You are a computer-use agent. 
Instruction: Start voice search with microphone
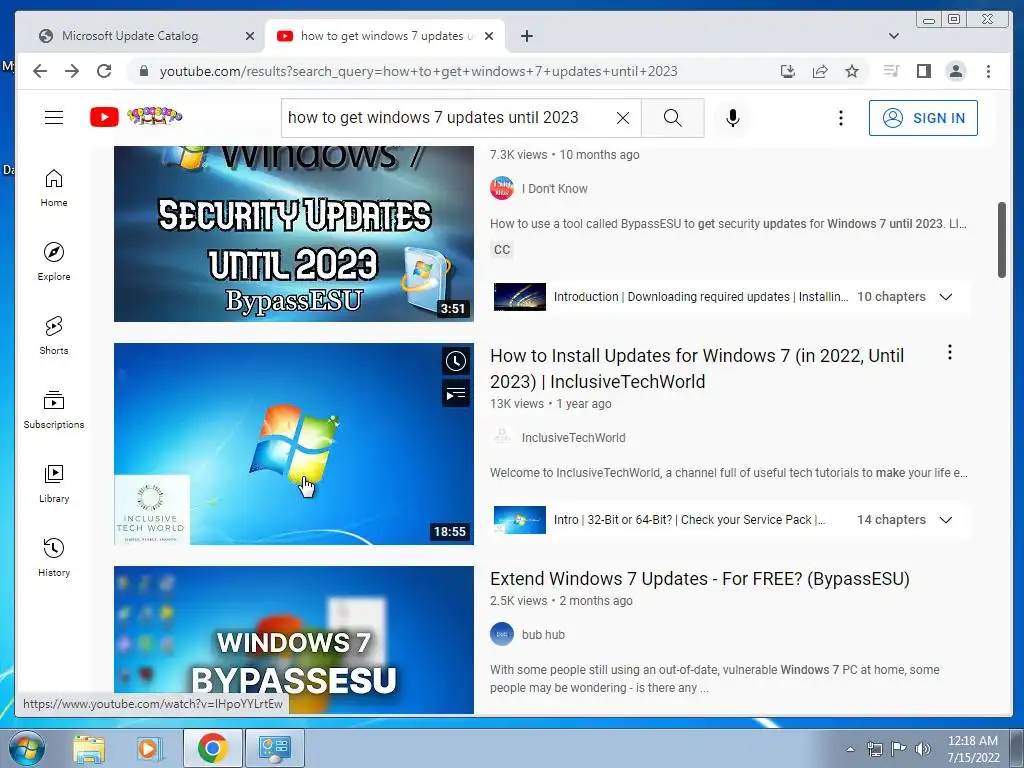click(733, 118)
